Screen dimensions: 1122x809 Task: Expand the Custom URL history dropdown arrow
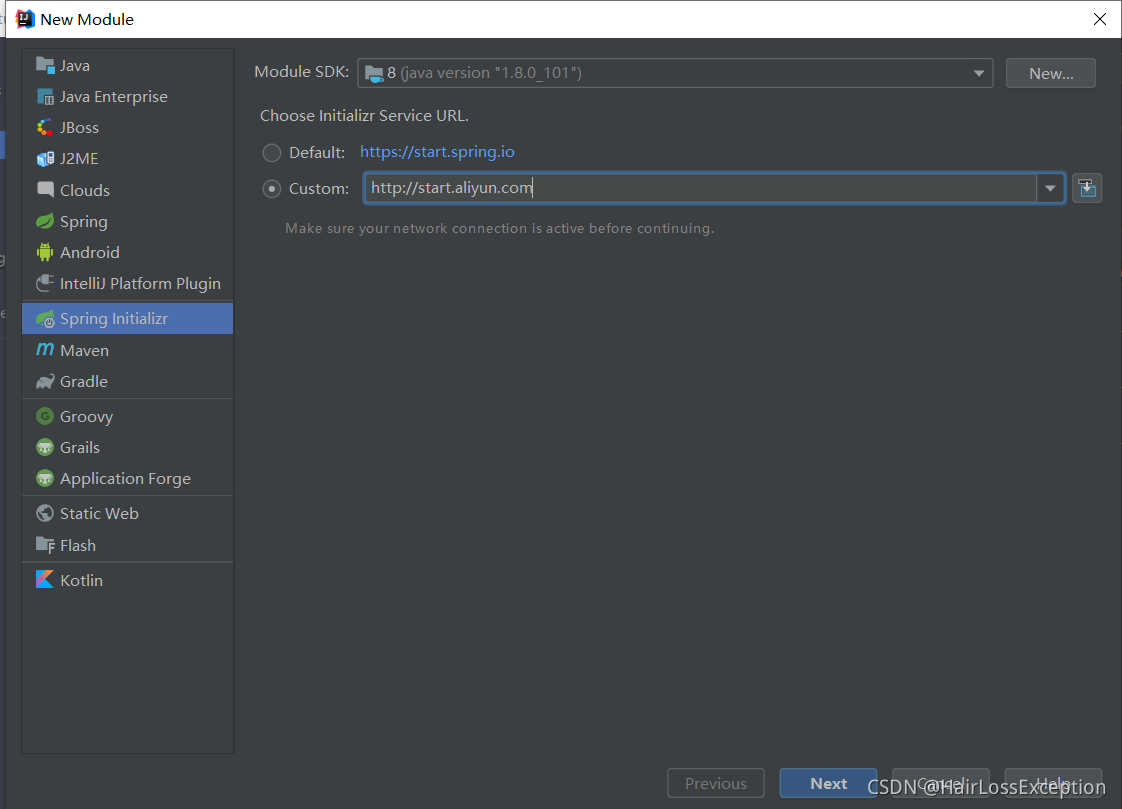1050,188
